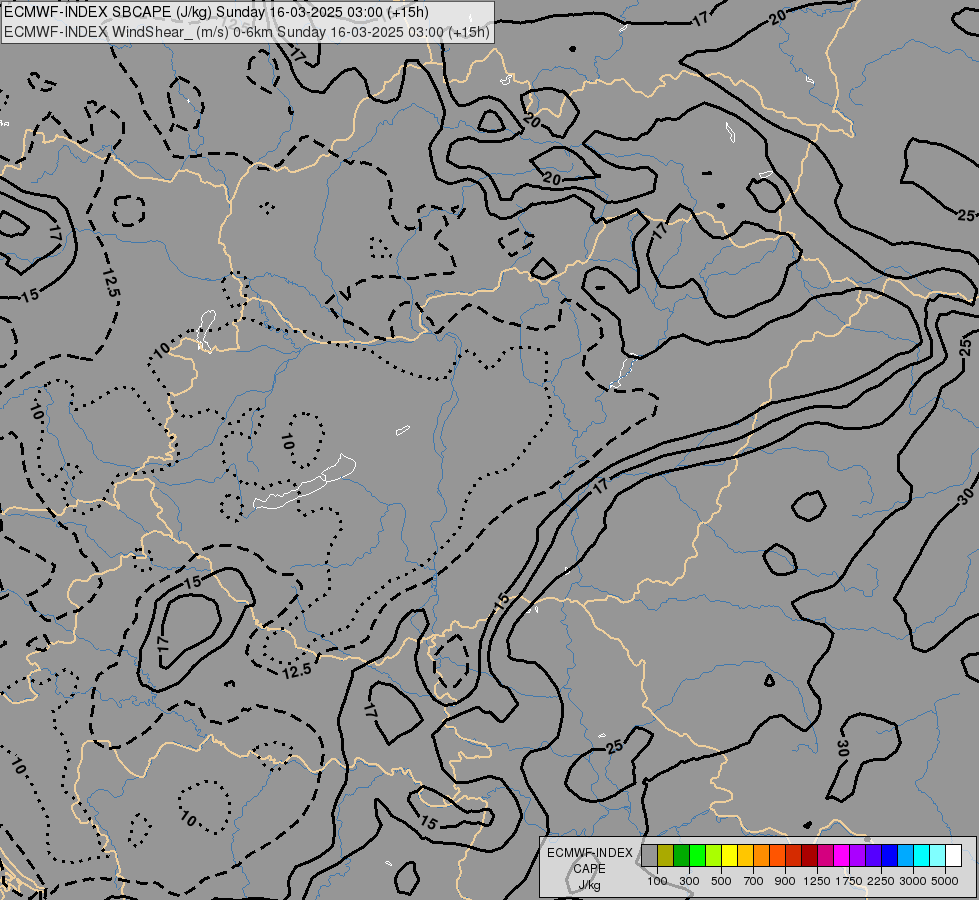
Task: Click the 'J/kg' unit label in the legend
Action: point(590,885)
